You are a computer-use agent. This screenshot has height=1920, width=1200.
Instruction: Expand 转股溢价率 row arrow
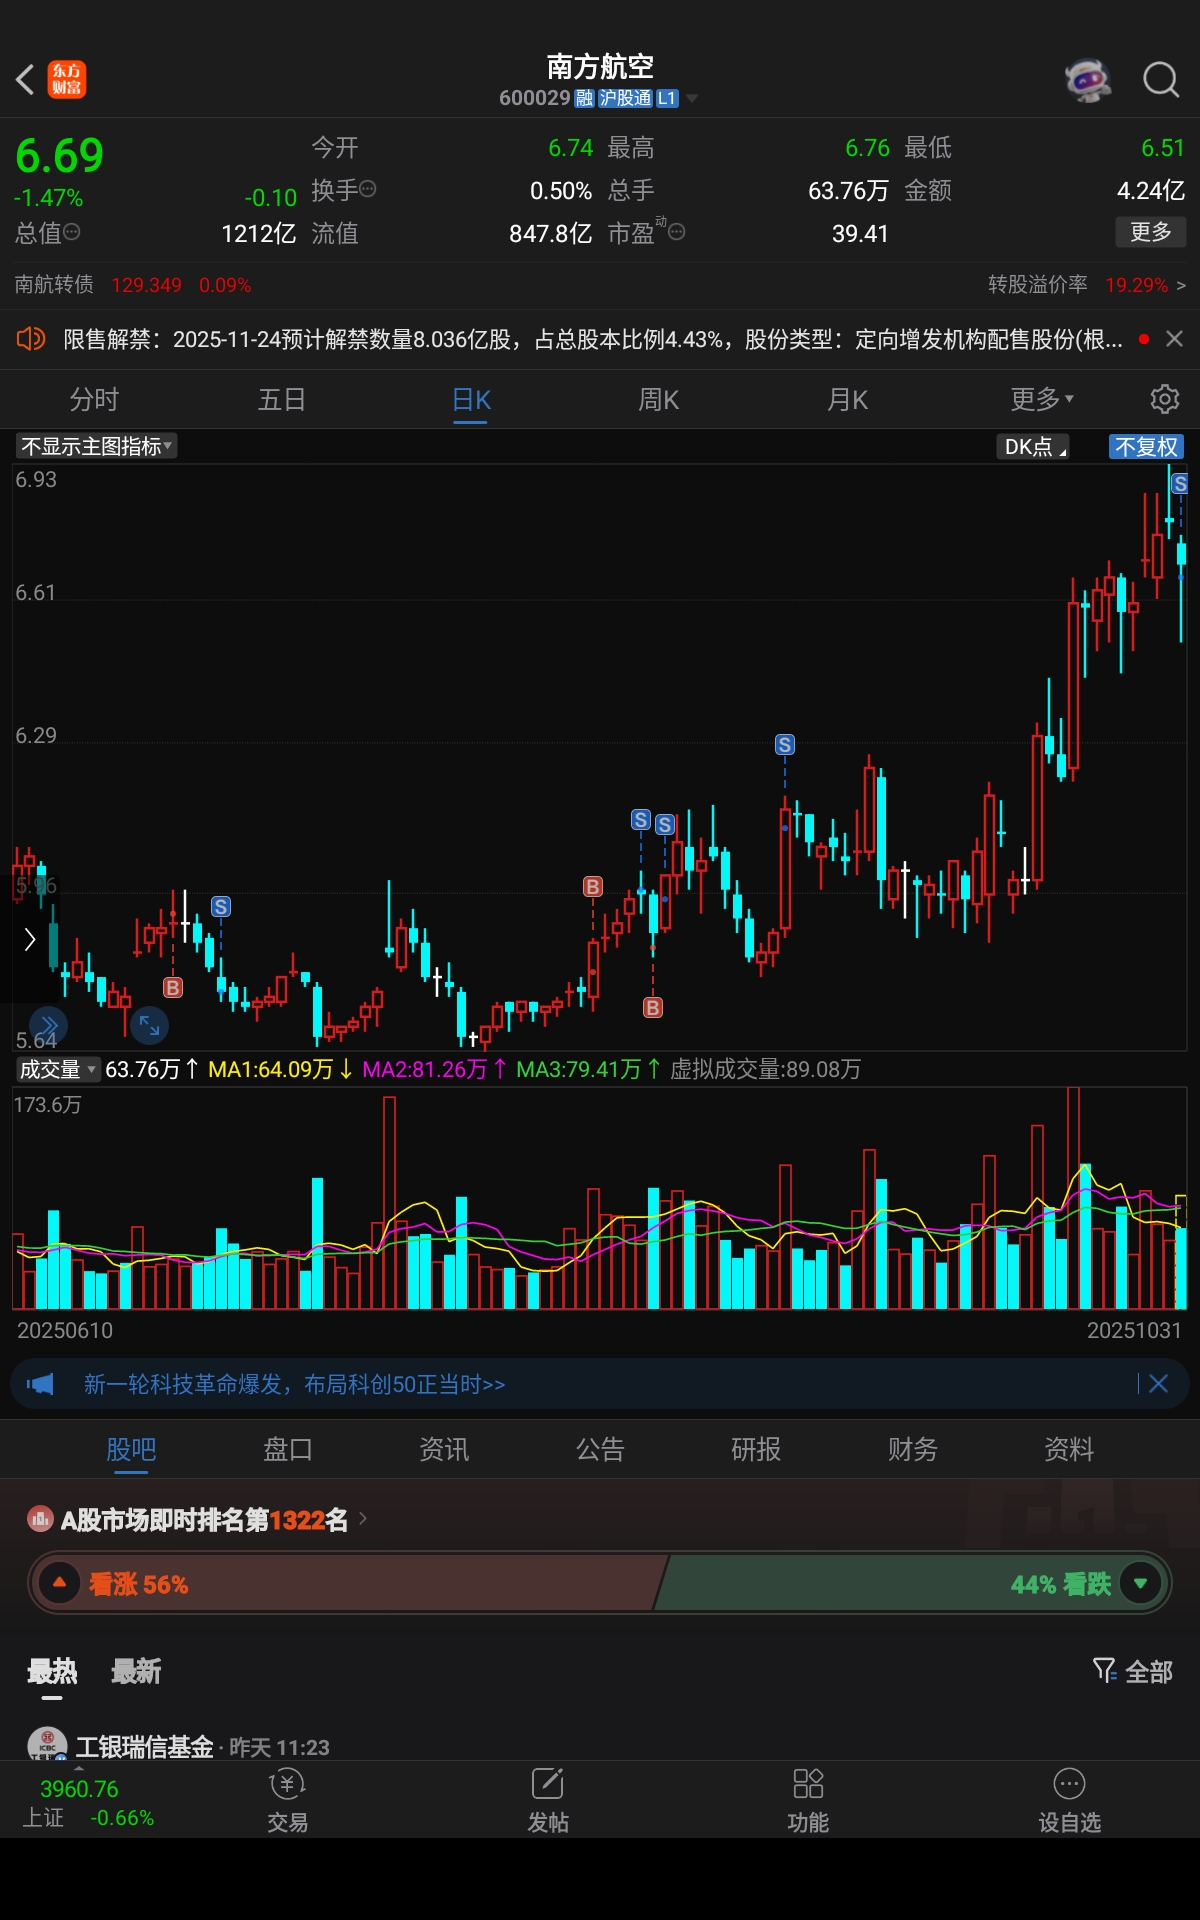coord(1181,285)
